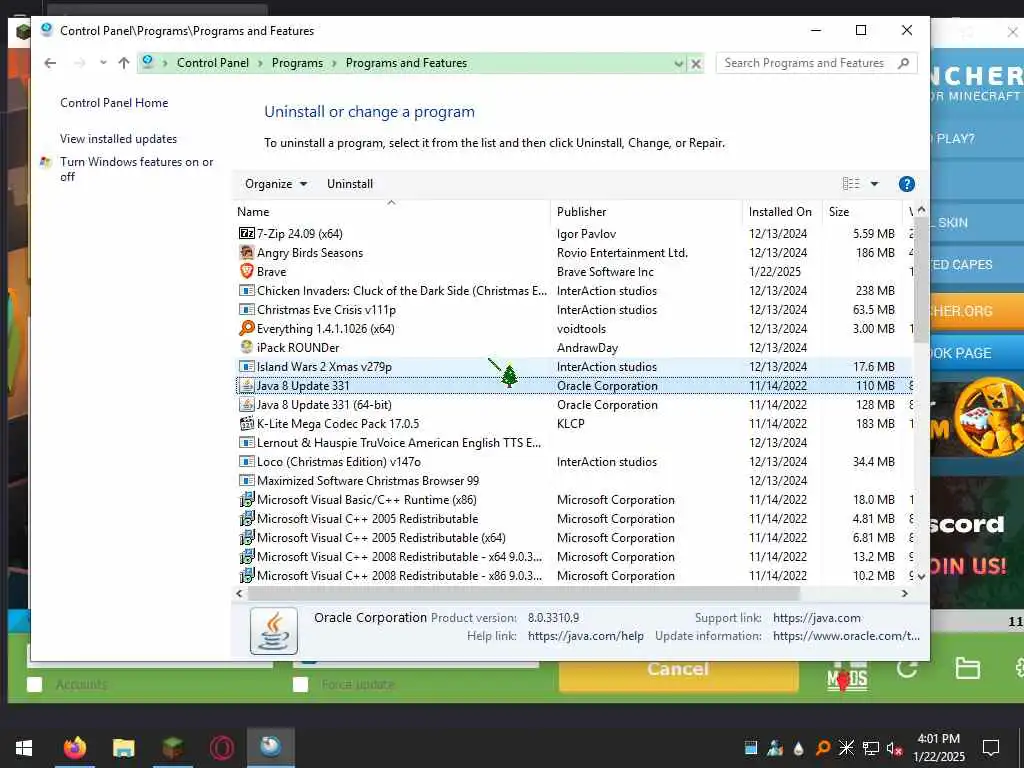
Task: Click Cancel button in launcher window
Action: (x=678, y=670)
